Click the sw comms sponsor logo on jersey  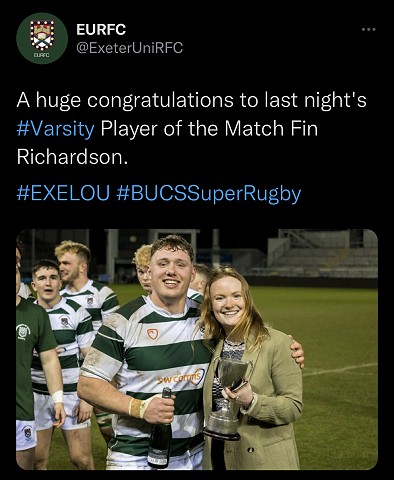(x=181, y=377)
